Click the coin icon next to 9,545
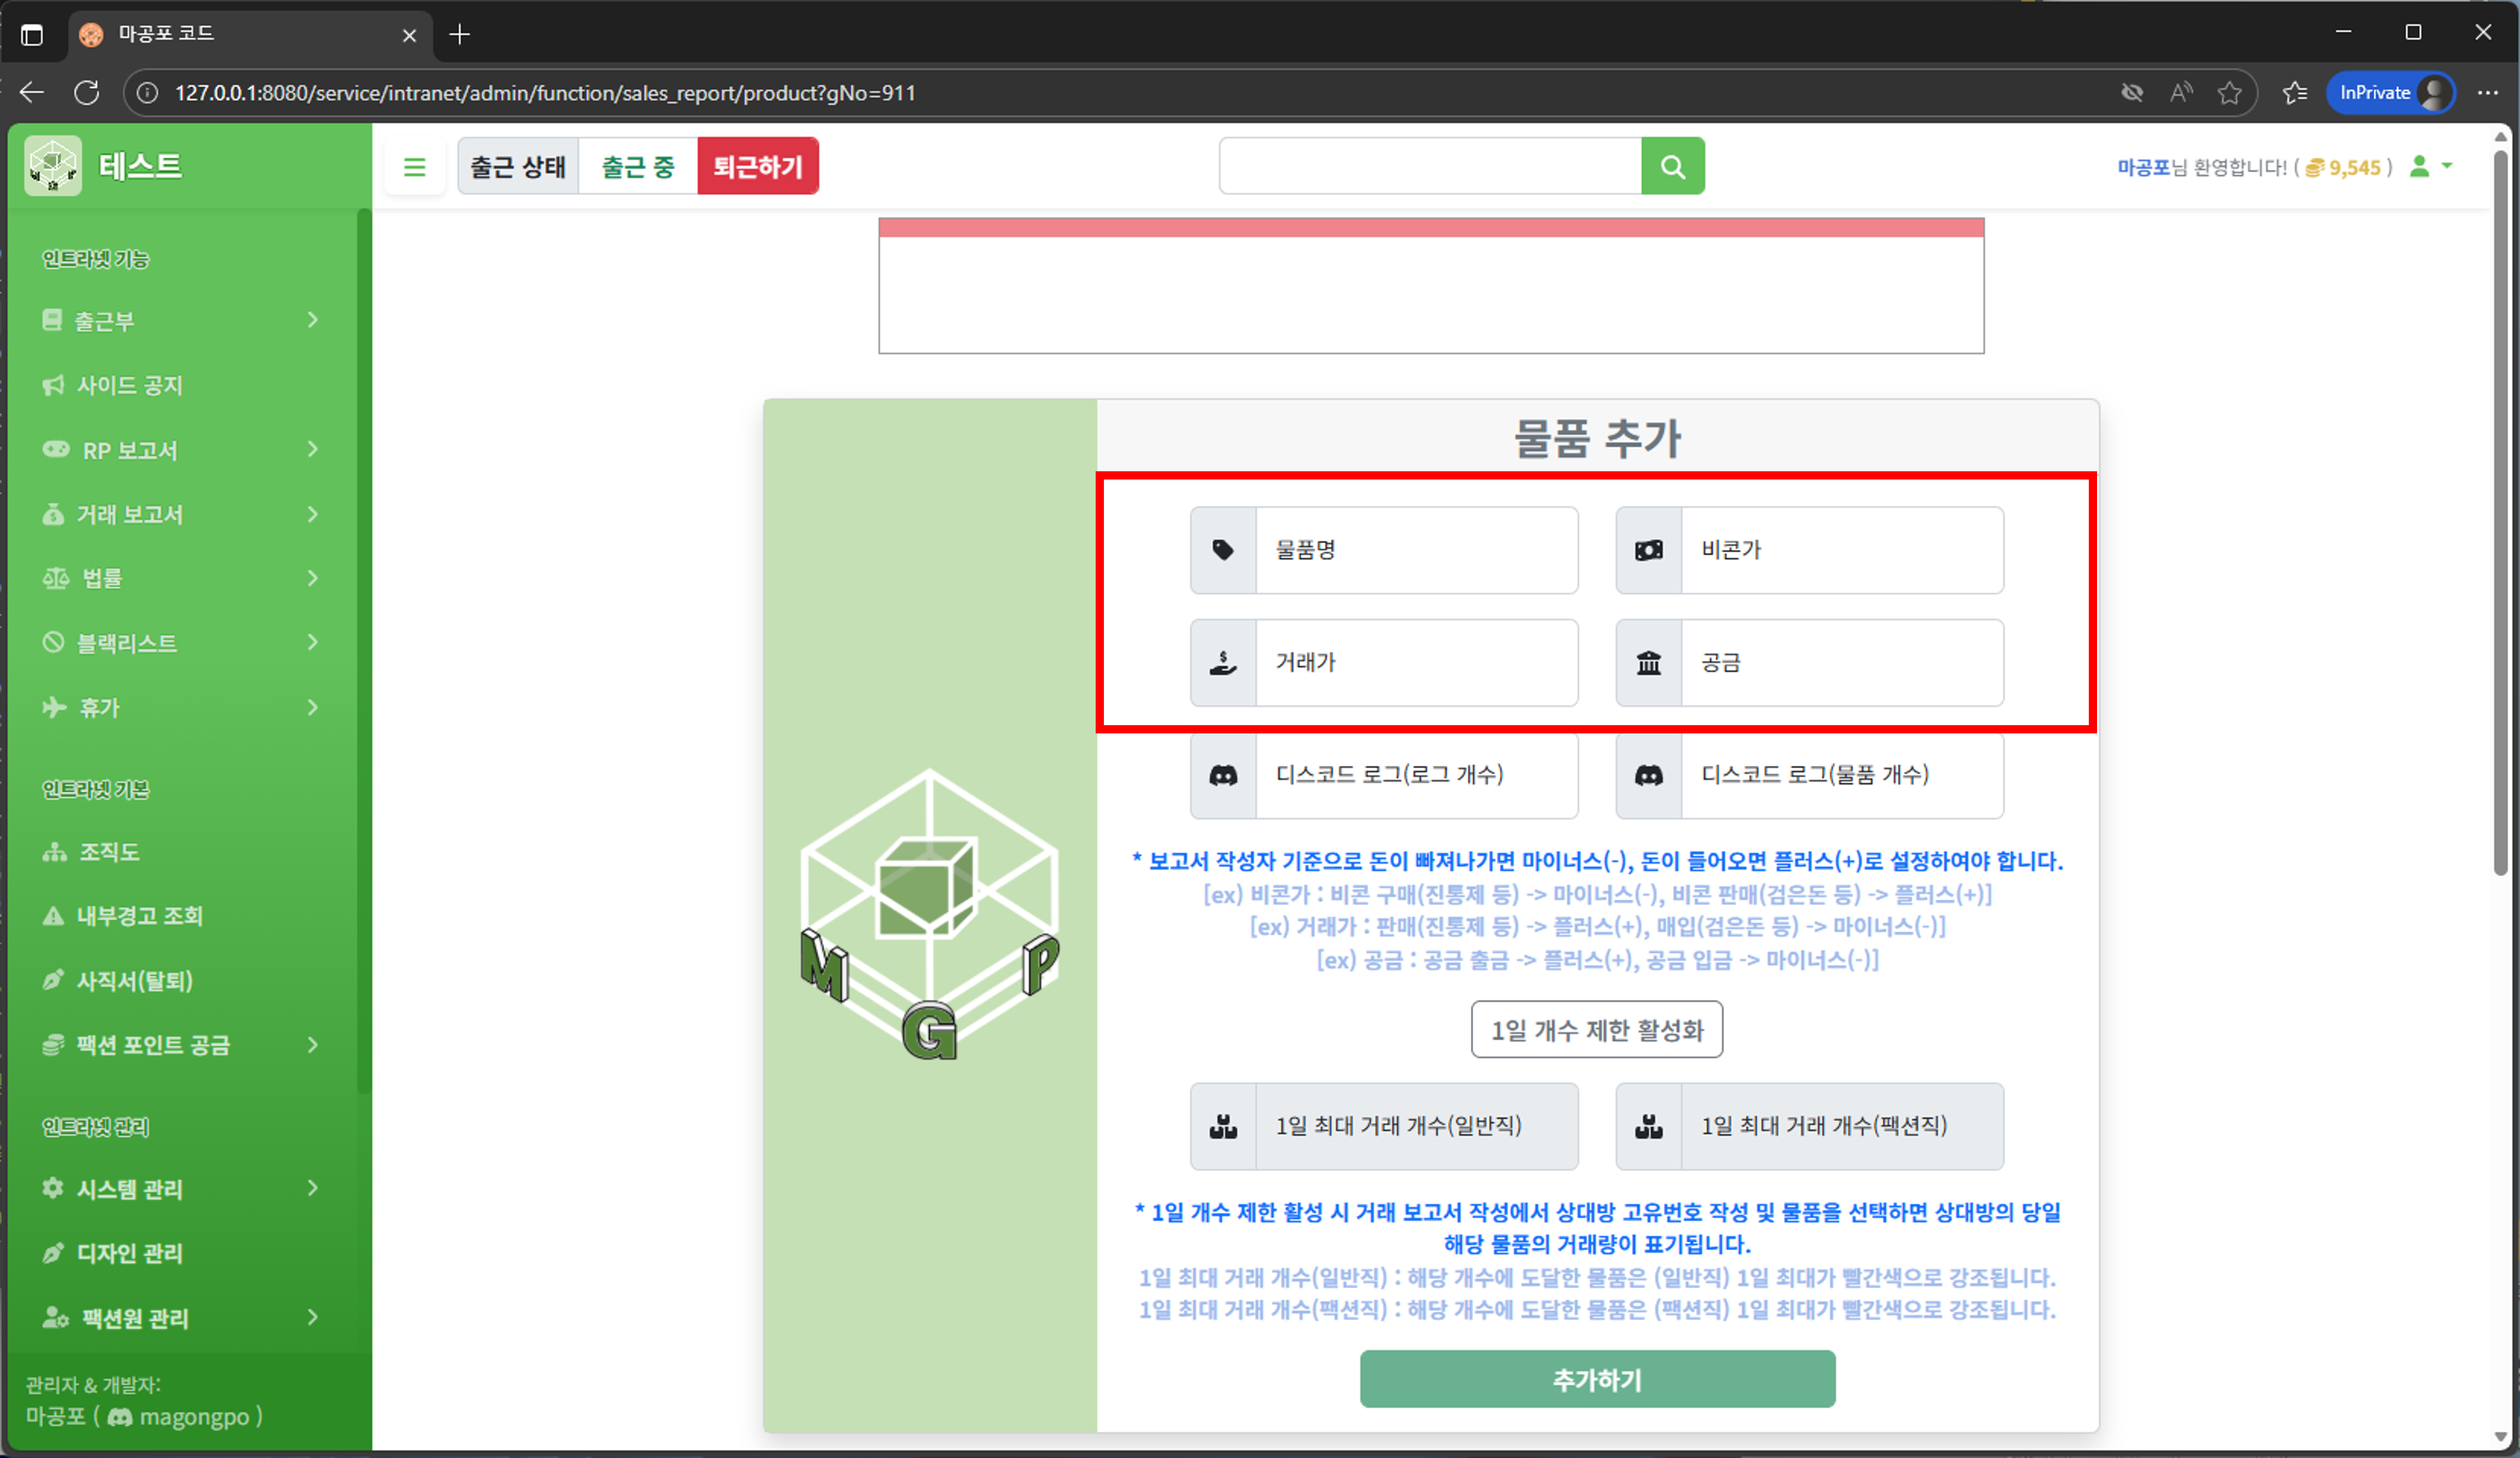The width and height of the screenshot is (2520, 1458). coord(2315,167)
